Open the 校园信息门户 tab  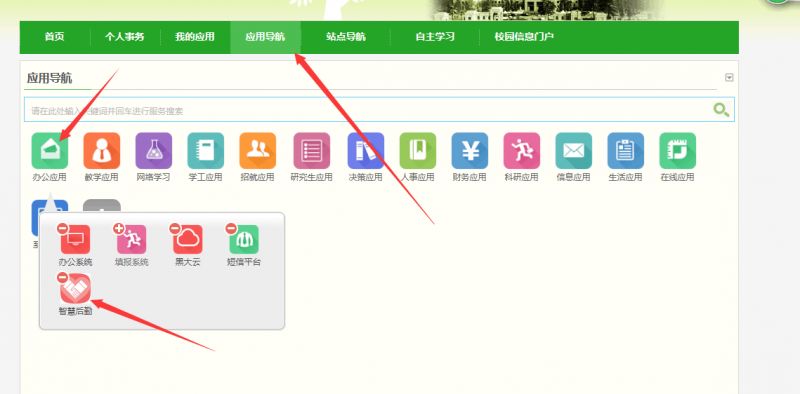click(x=524, y=37)
